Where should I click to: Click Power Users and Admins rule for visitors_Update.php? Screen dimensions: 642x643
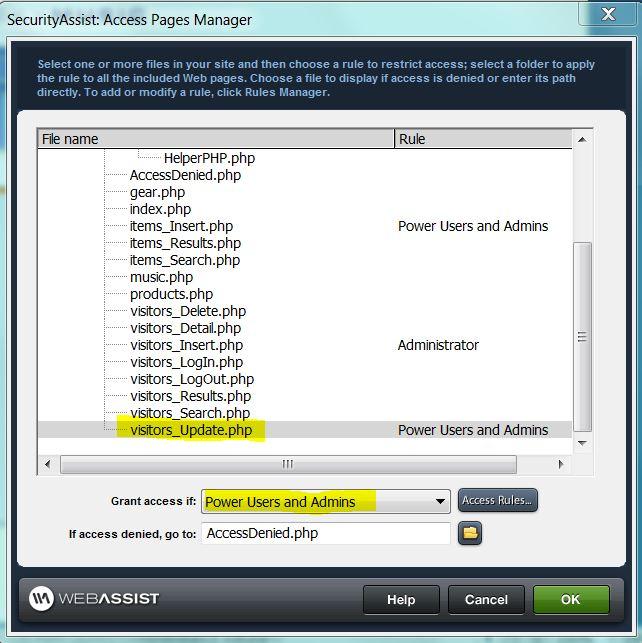[473, 430]
